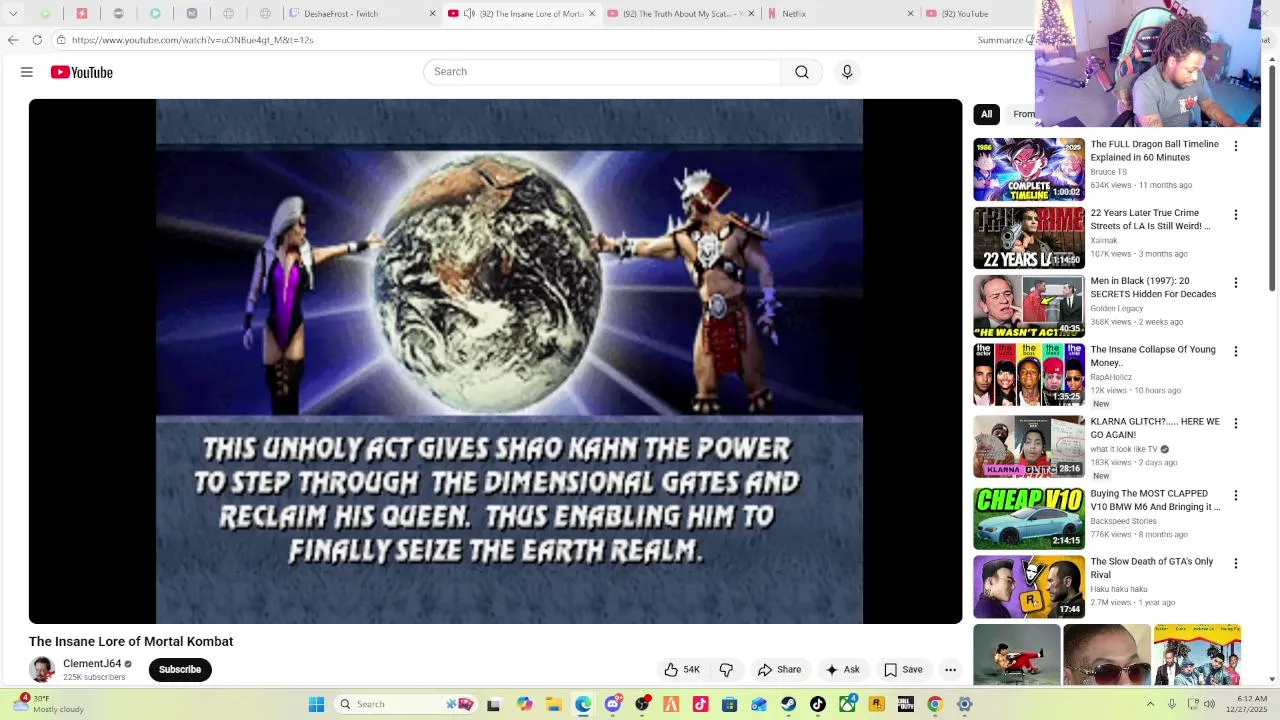Close the Netflix tab
The height and width of the screenshot is (720, 1280).
910,14
